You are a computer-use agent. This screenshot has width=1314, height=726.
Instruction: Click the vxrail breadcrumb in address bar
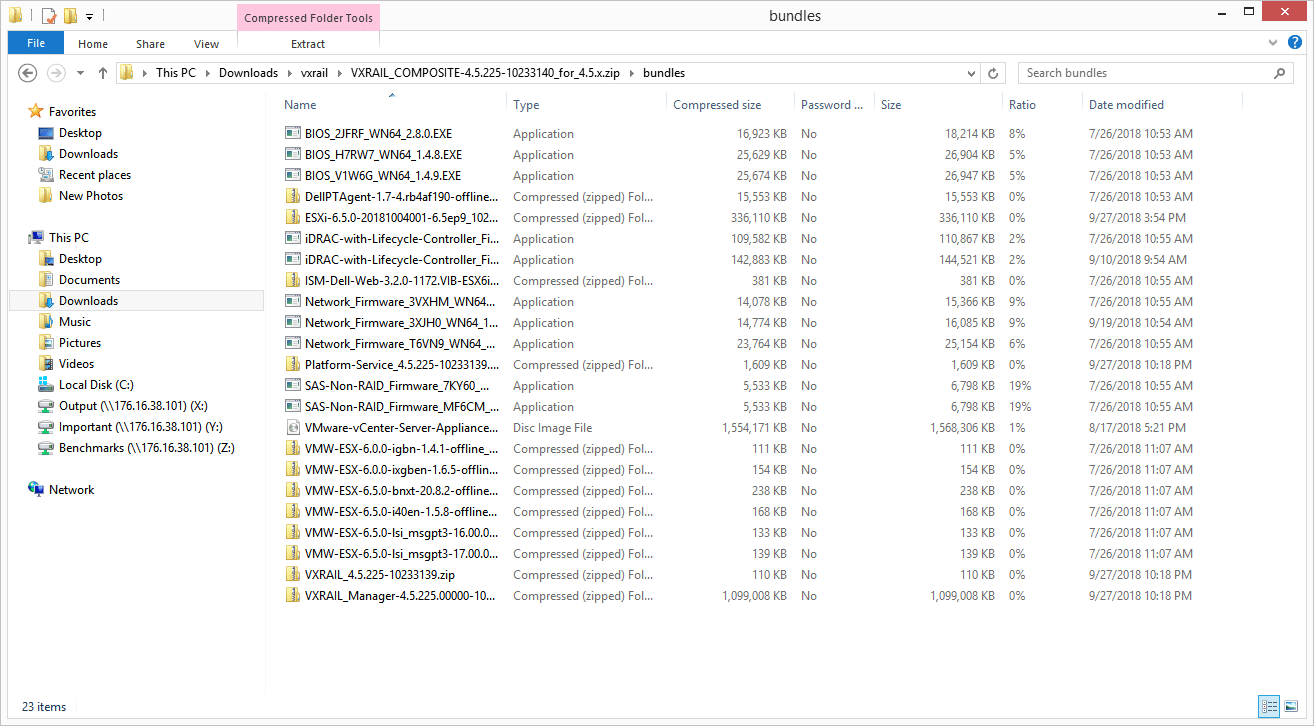click(x=314, y=73)
